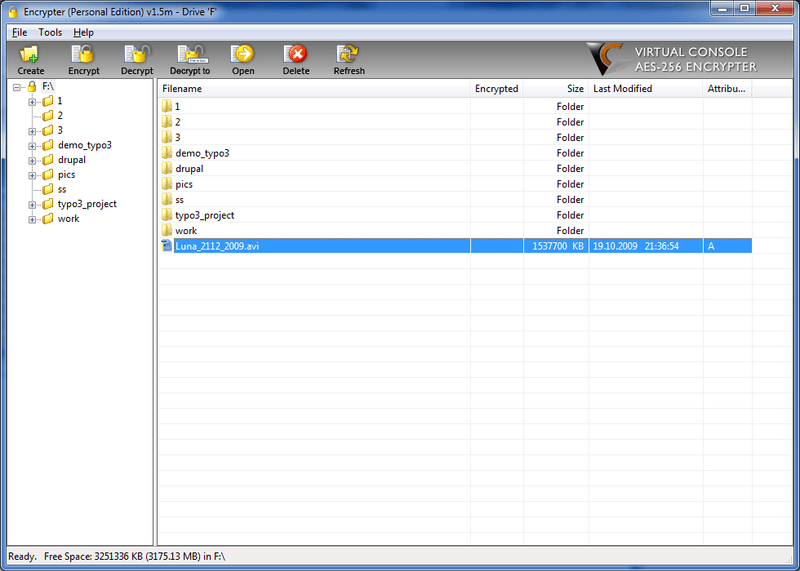Expand the work folder in tree
Image resolution: width=800 pixels, height=571 pixels.
click(32, 219)
